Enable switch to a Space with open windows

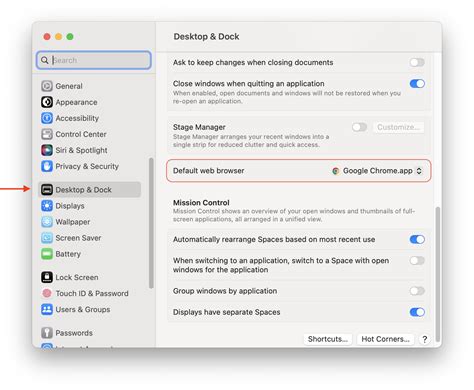[417, 261]
